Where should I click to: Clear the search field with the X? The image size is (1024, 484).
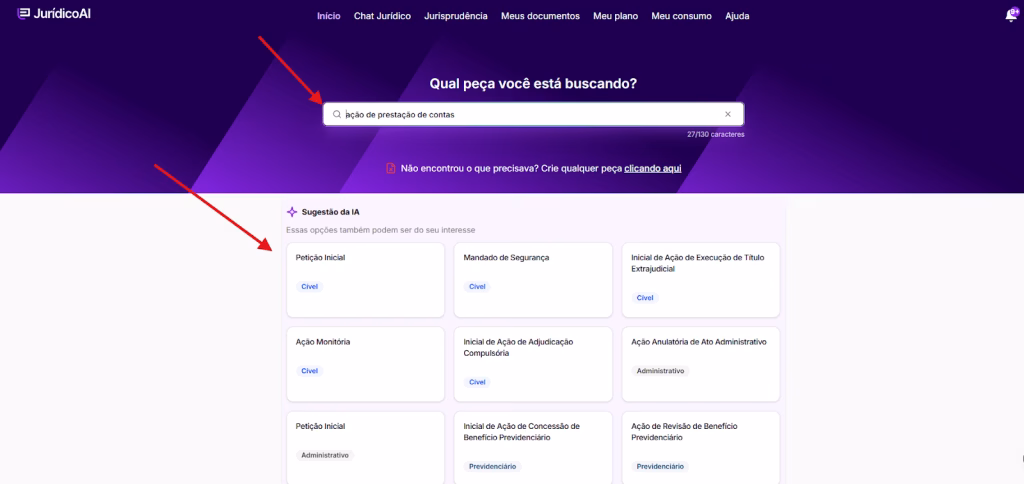(728, 114)
